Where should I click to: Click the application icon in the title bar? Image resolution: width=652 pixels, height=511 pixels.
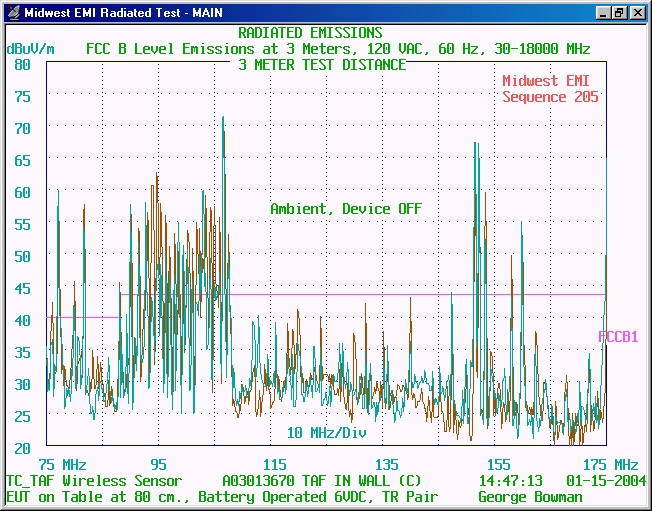click(12, 13)
